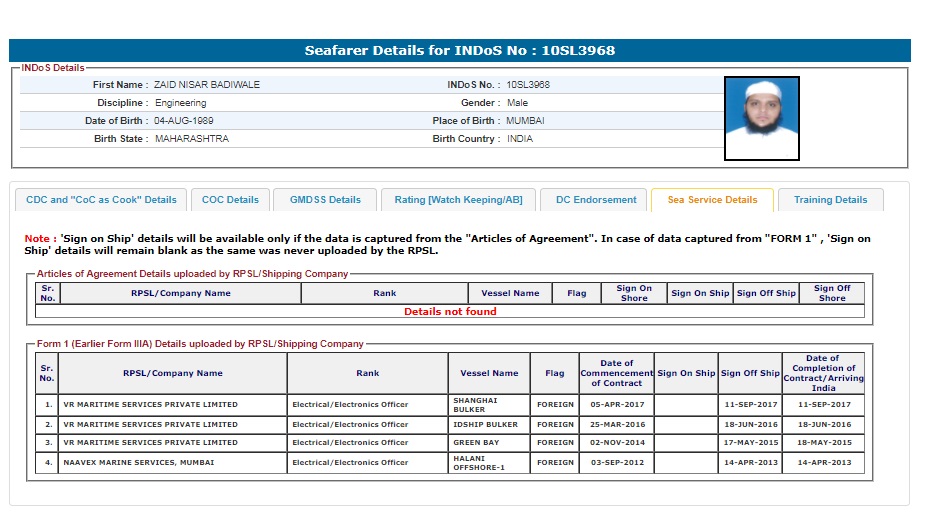Screen dimensions: 951x516
Task: Click the Date of Birth value 04-AUG-1989
Action: pyautogui.click(x=183, y=121)
